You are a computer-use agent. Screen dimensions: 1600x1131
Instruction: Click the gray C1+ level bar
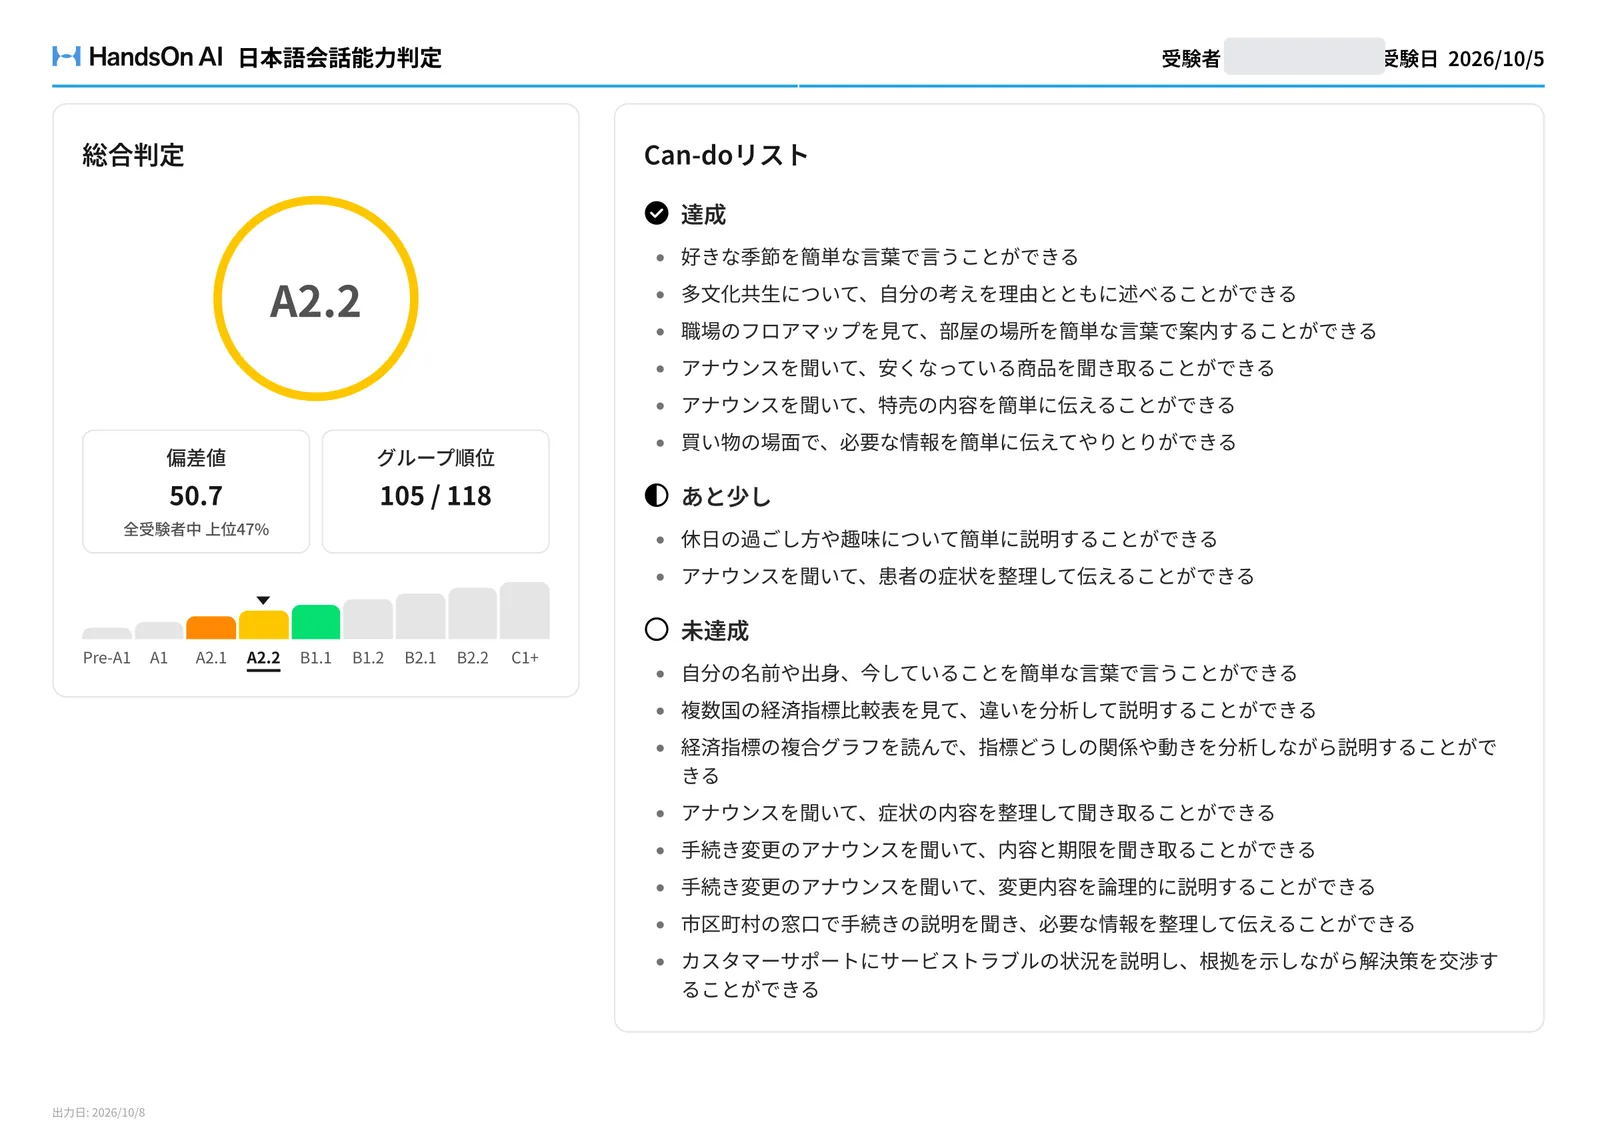(525, 611)
